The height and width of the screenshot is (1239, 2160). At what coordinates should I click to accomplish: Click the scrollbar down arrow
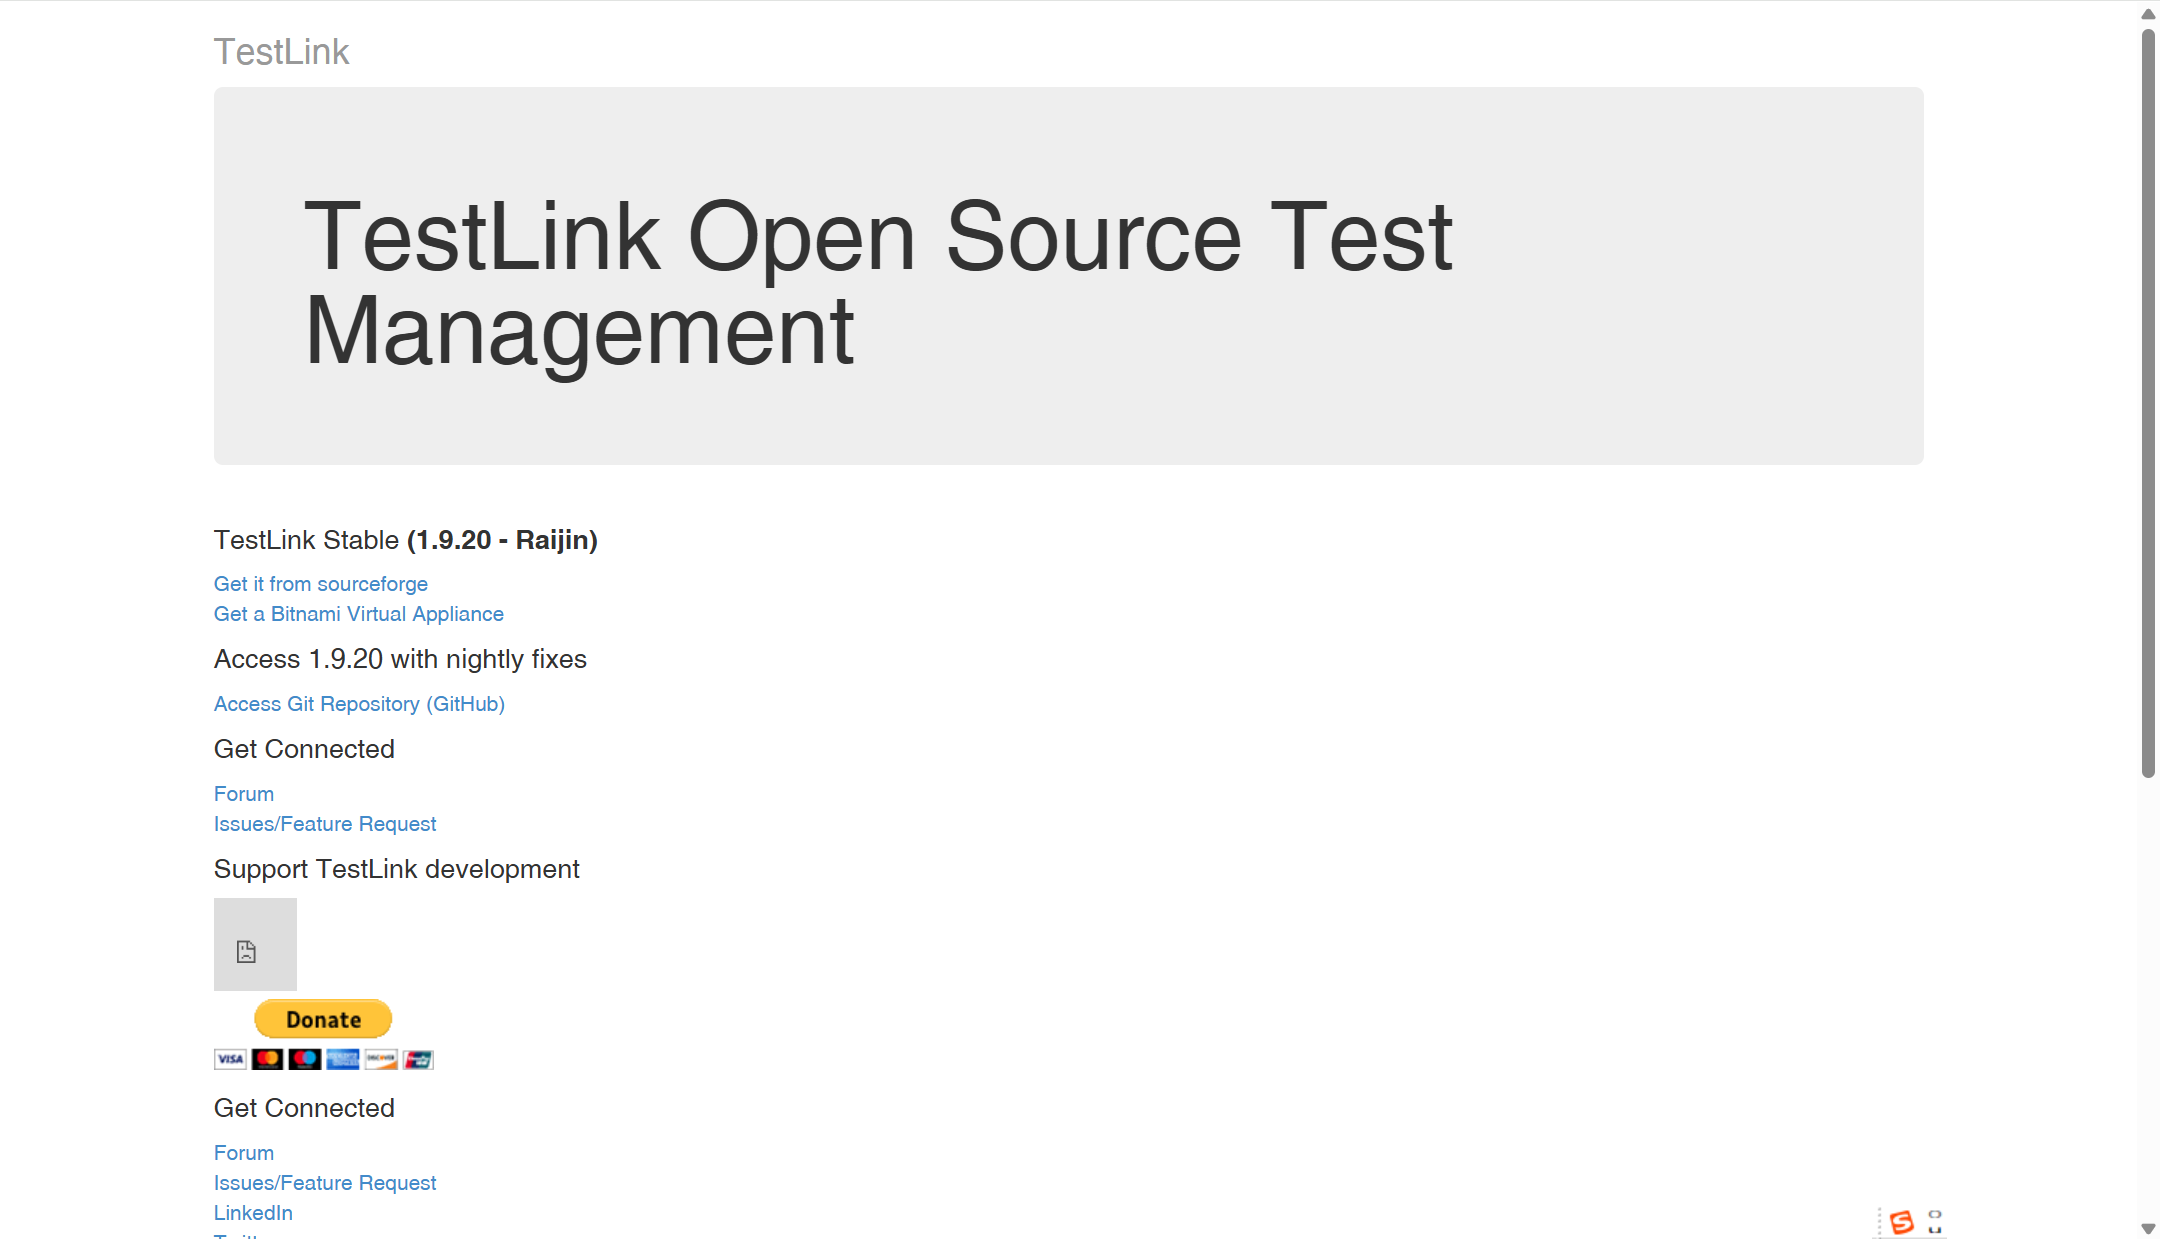click(x=2148, y=1229)
